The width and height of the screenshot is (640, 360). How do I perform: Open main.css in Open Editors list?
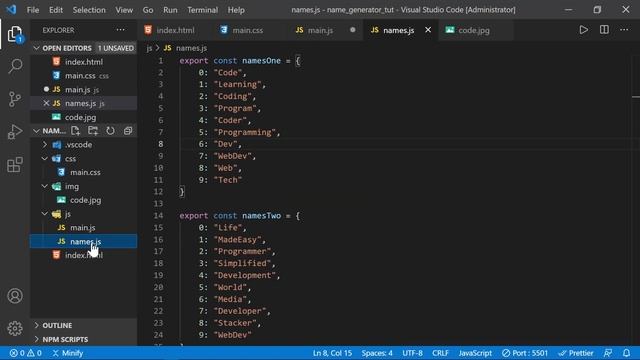[83, 76]
